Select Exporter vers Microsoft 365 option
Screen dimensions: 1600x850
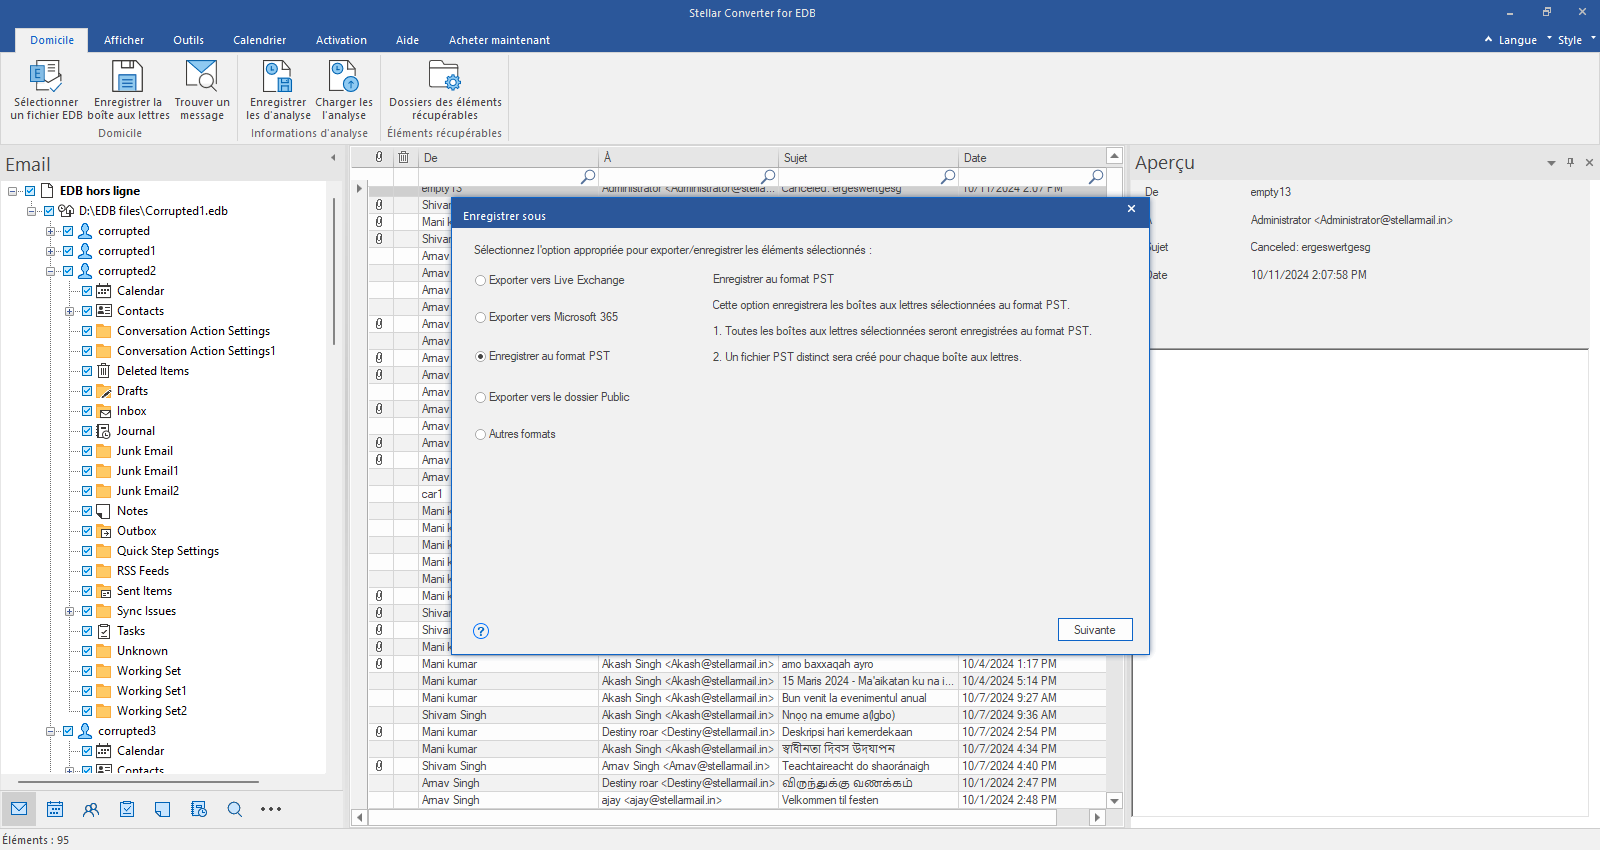(547, 317)
